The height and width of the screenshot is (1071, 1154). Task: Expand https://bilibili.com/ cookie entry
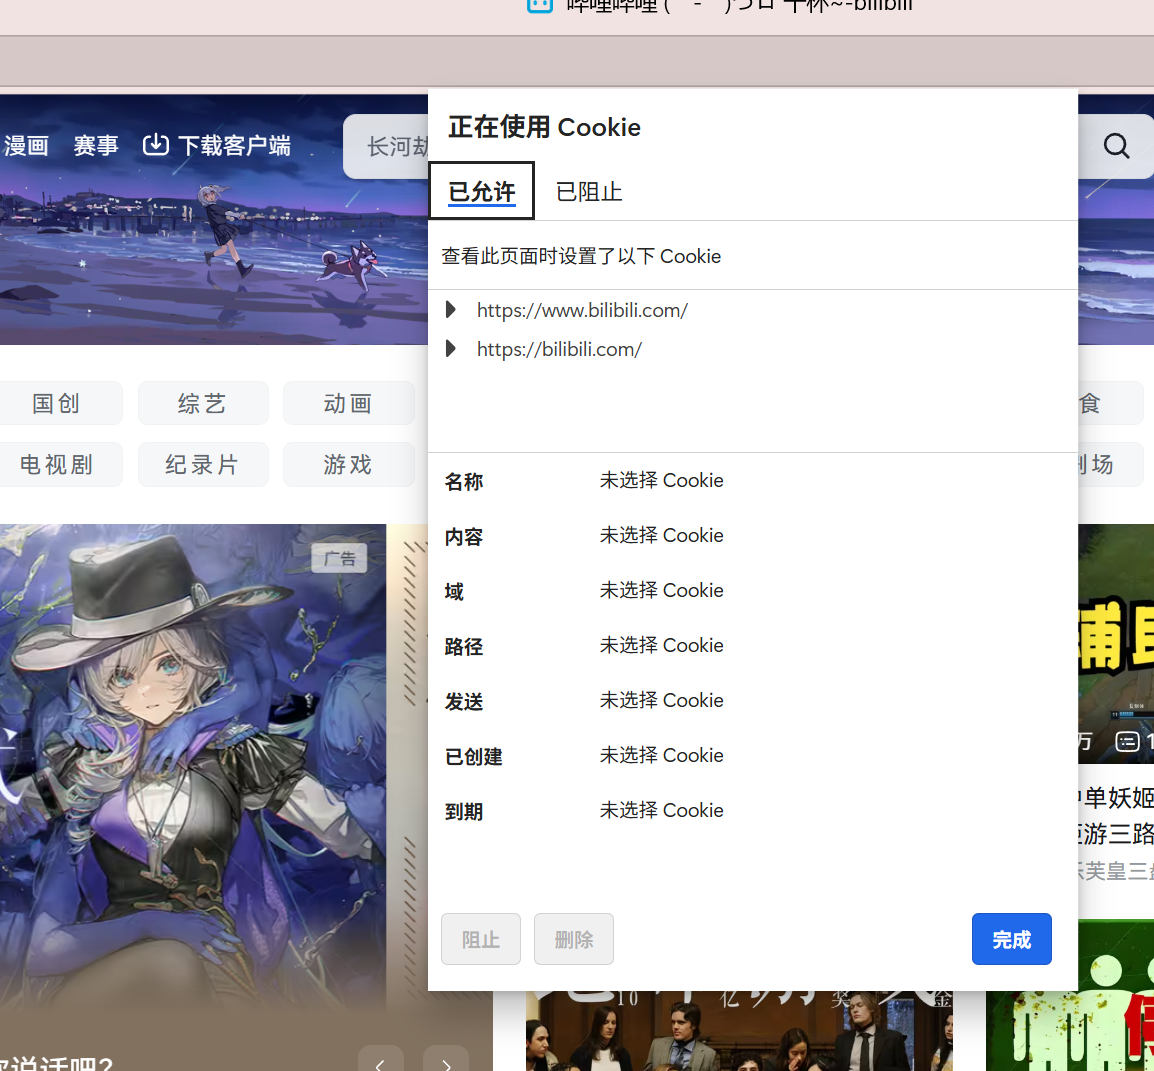click(450, 349)
